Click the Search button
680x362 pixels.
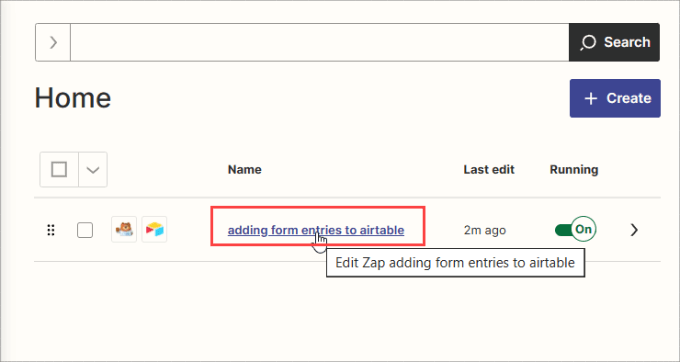(x=615, y=42)
